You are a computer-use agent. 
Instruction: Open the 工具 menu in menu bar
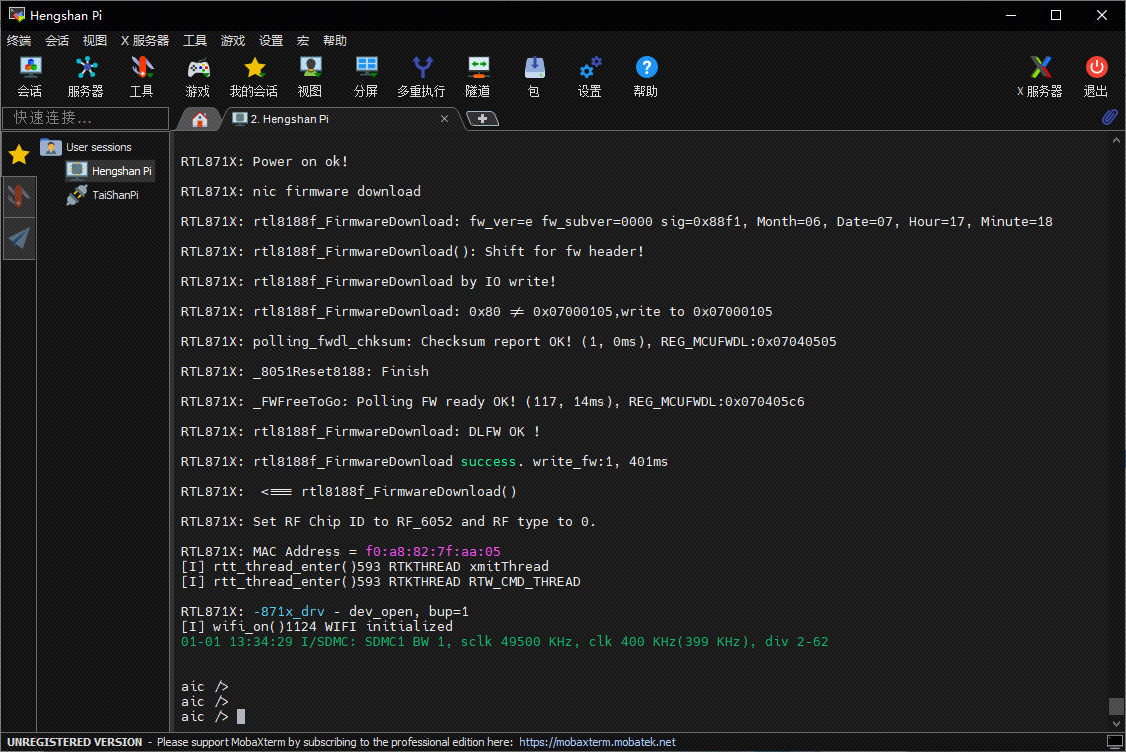coord(195,40)
